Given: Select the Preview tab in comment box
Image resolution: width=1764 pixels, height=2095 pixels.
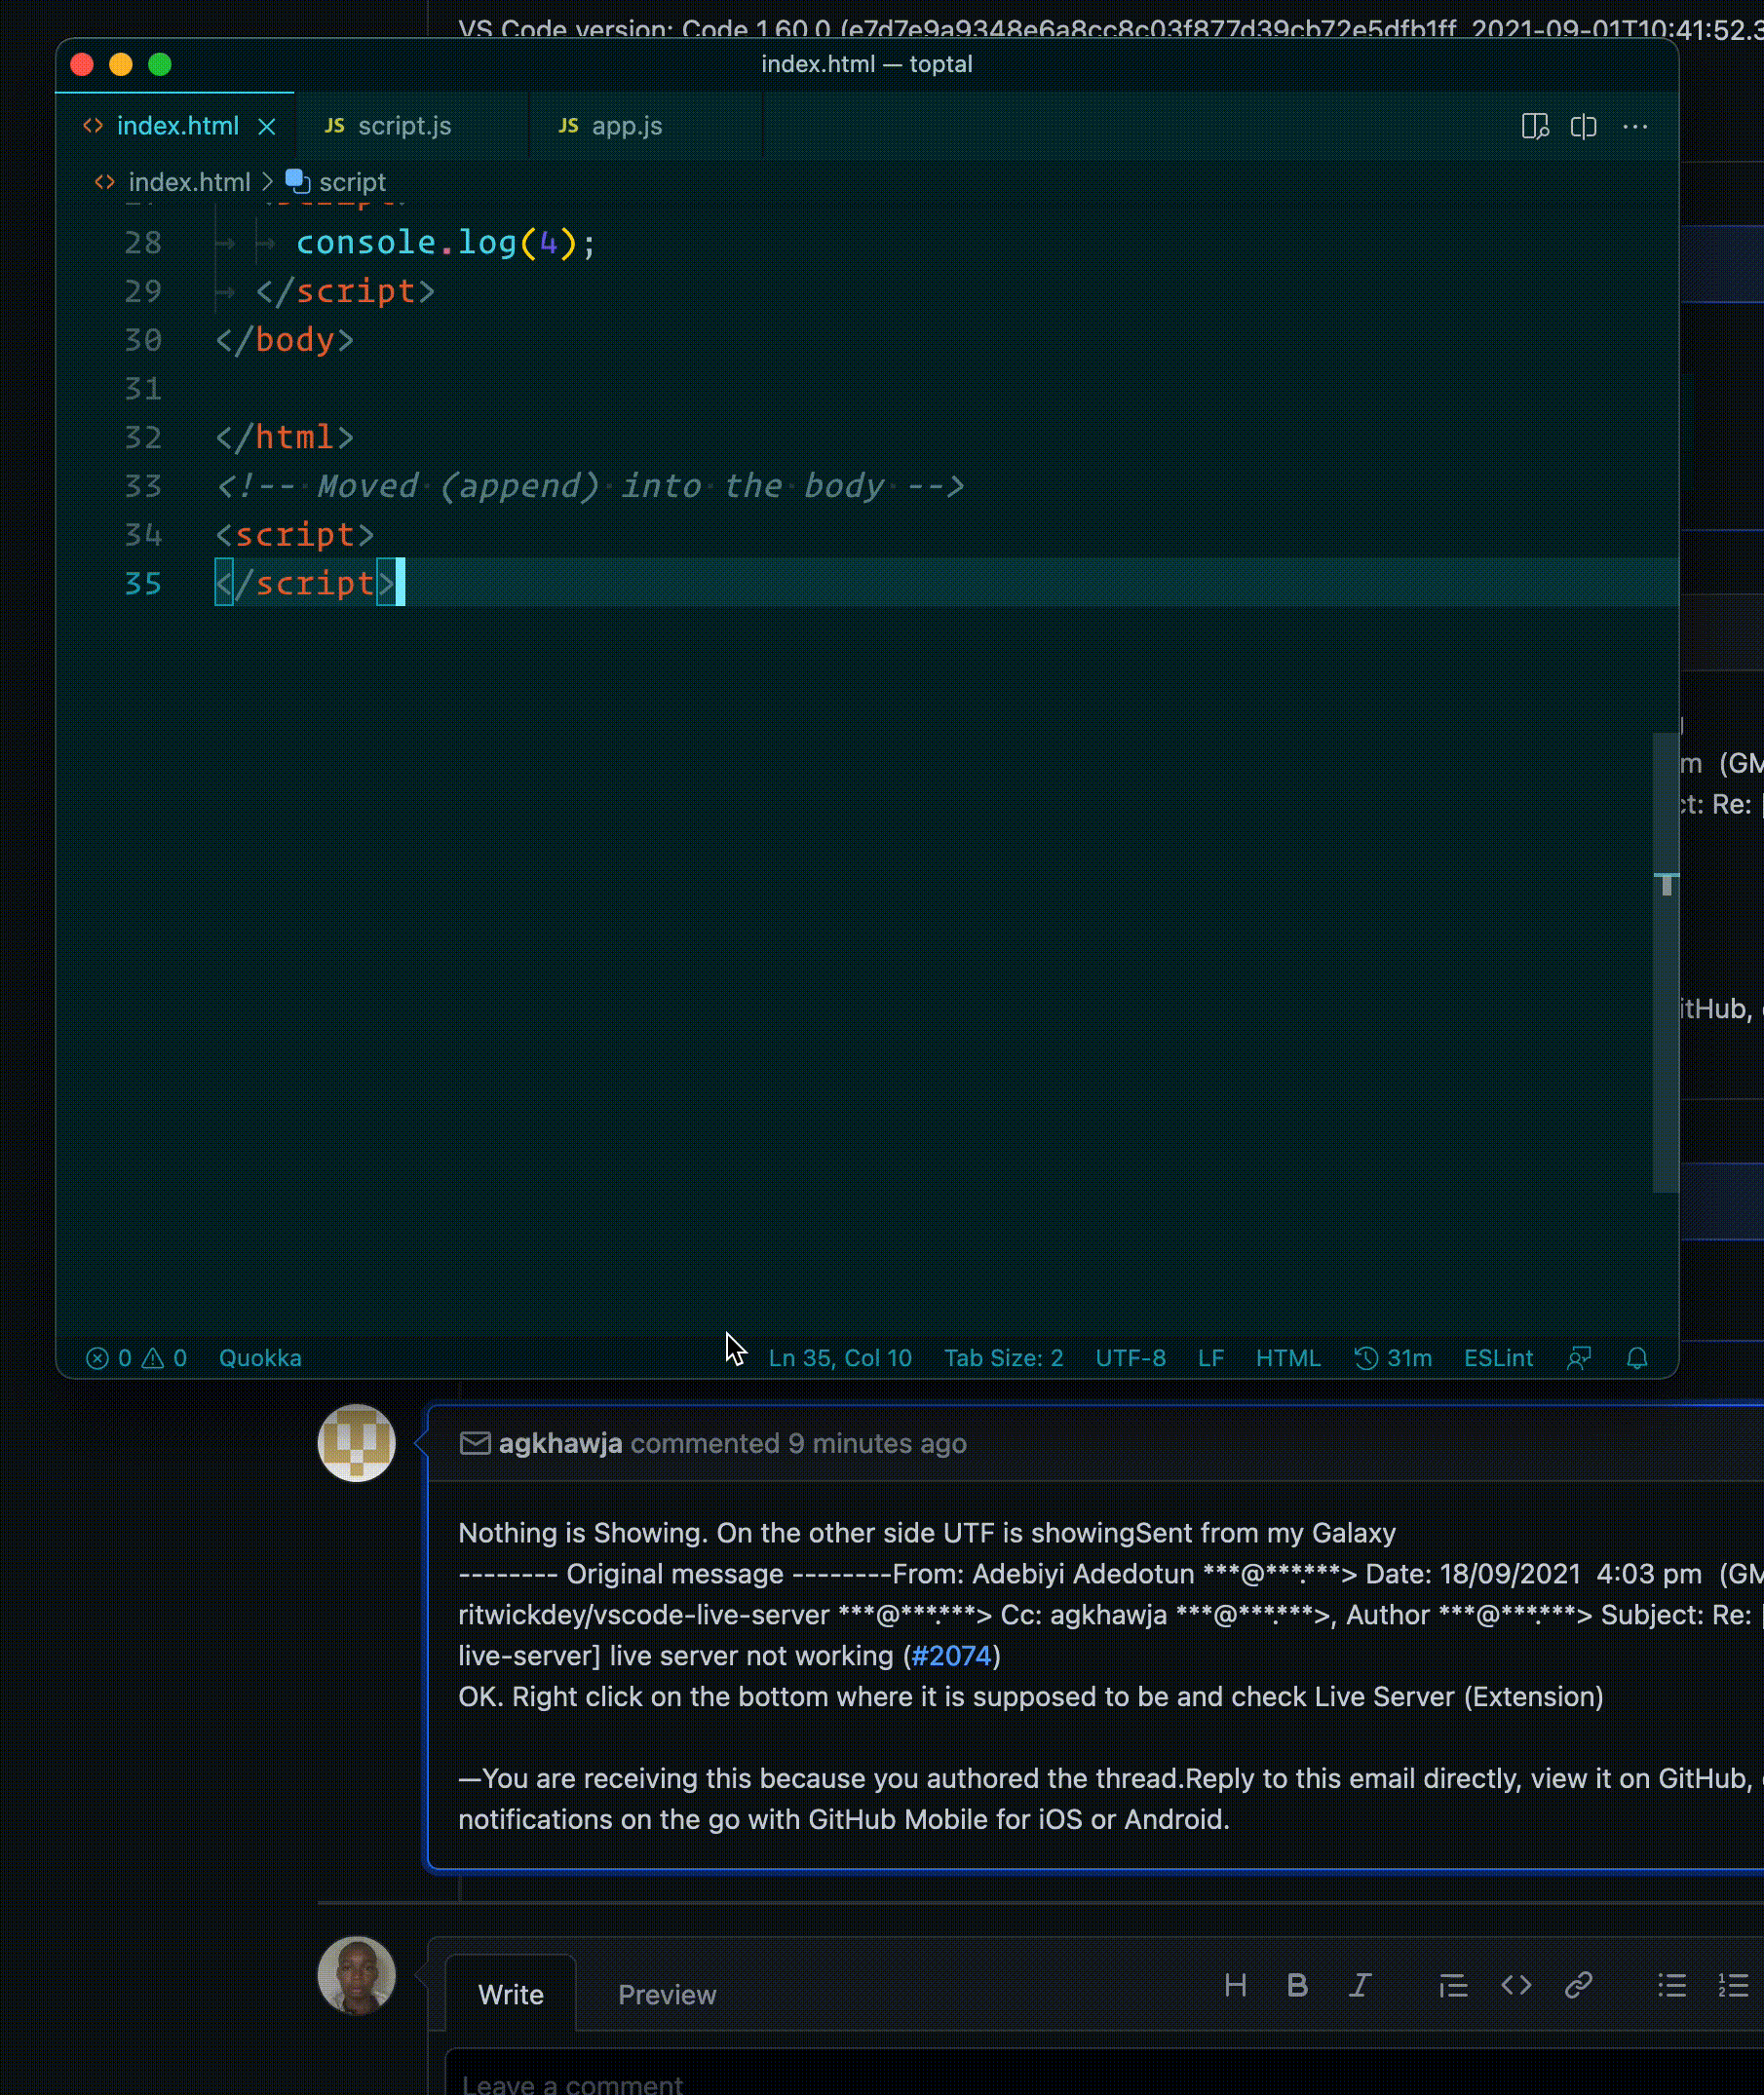Looking at the screenshot, I should 667,1994.
